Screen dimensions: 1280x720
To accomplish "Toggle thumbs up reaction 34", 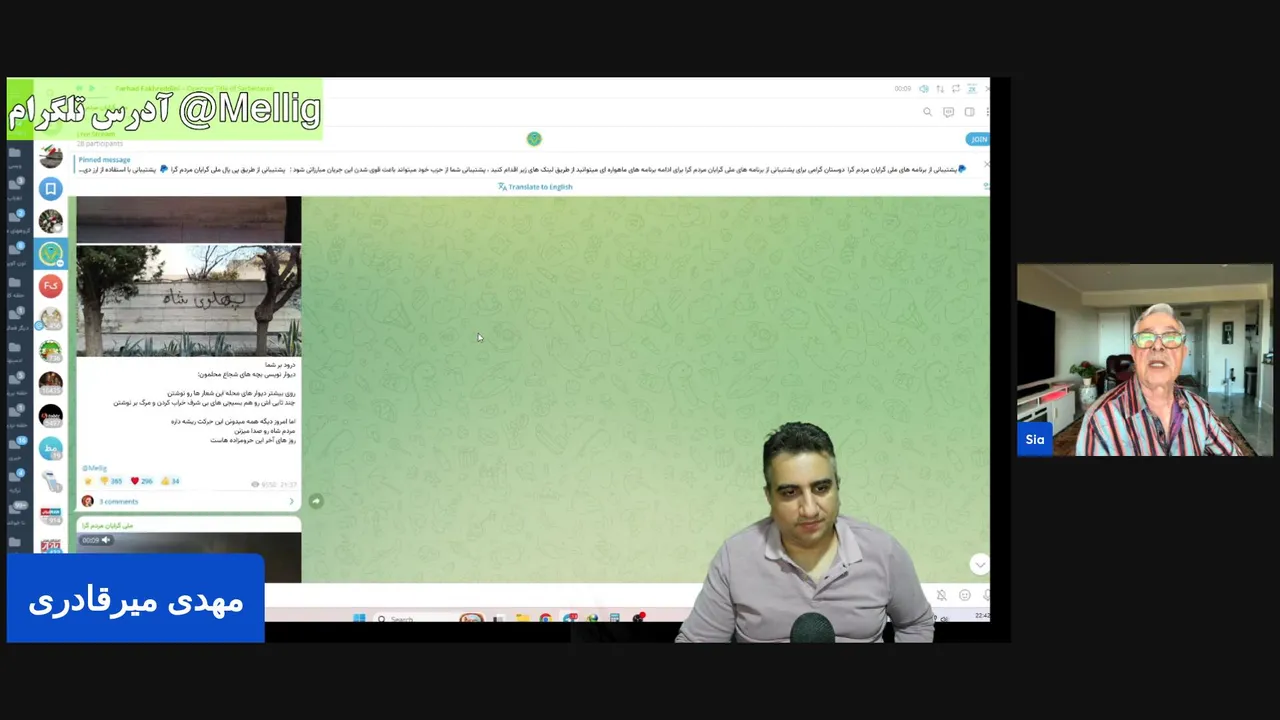I will tap(170, 481).
